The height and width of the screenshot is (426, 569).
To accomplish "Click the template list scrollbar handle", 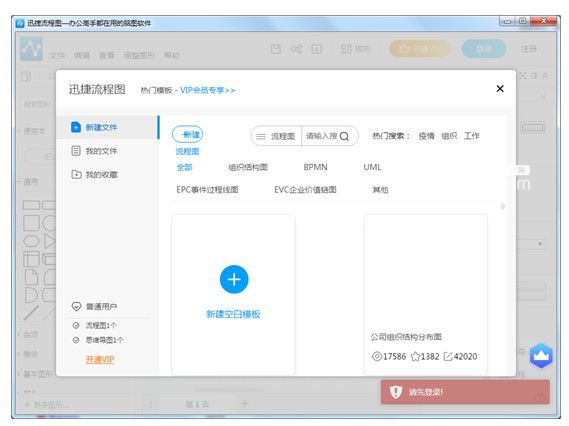I will pyautogui.click(x=503, y=206).
